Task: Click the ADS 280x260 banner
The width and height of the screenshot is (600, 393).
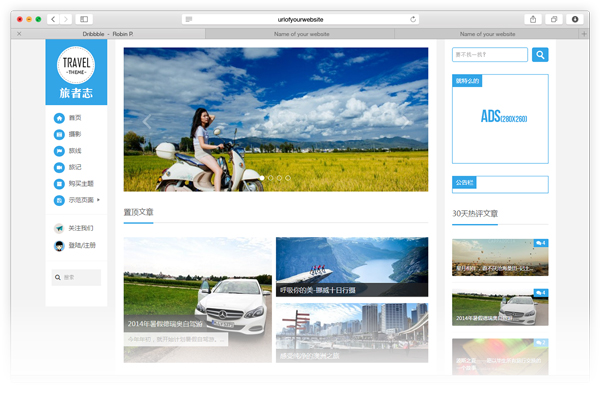Action: coord(500,119)
